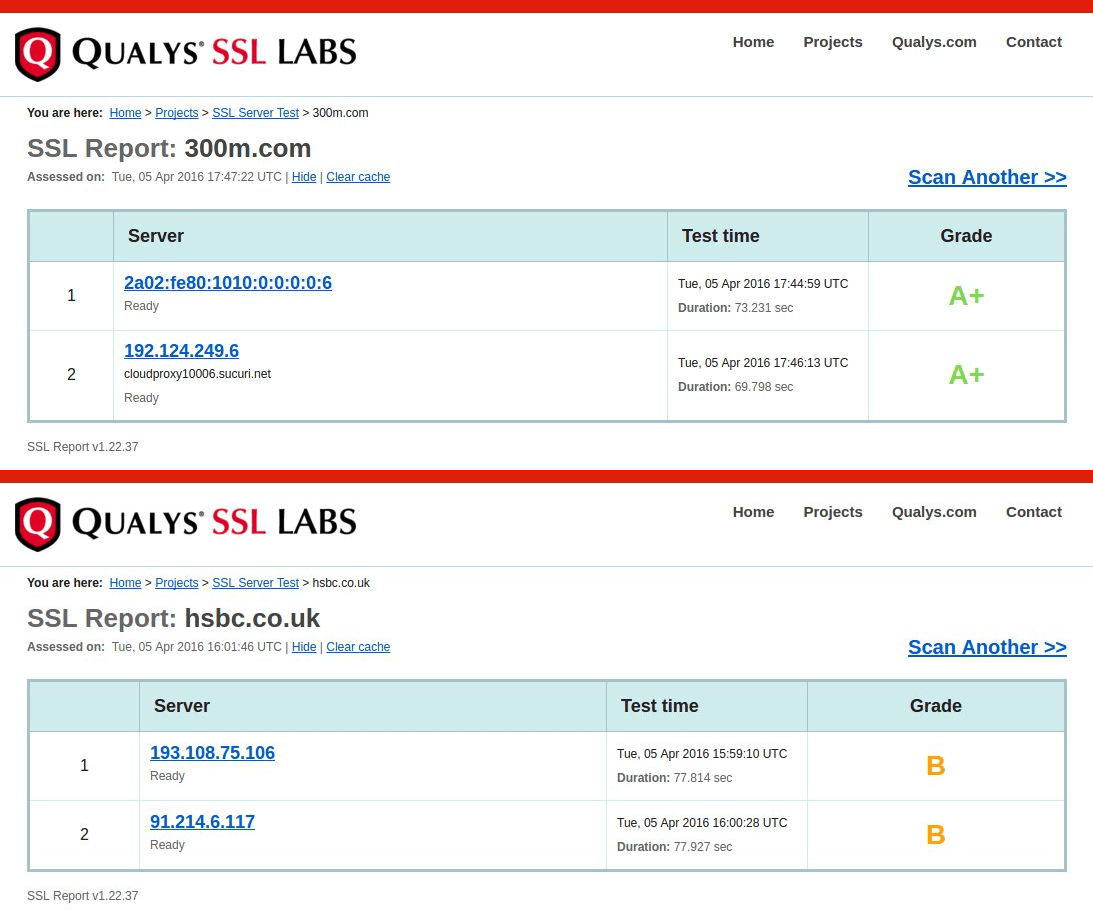The image size is (1093, 920).
Task: Go to SSL Server Test breadcrumb for hsbc.co.uk
Action: [x=255, y=583]
